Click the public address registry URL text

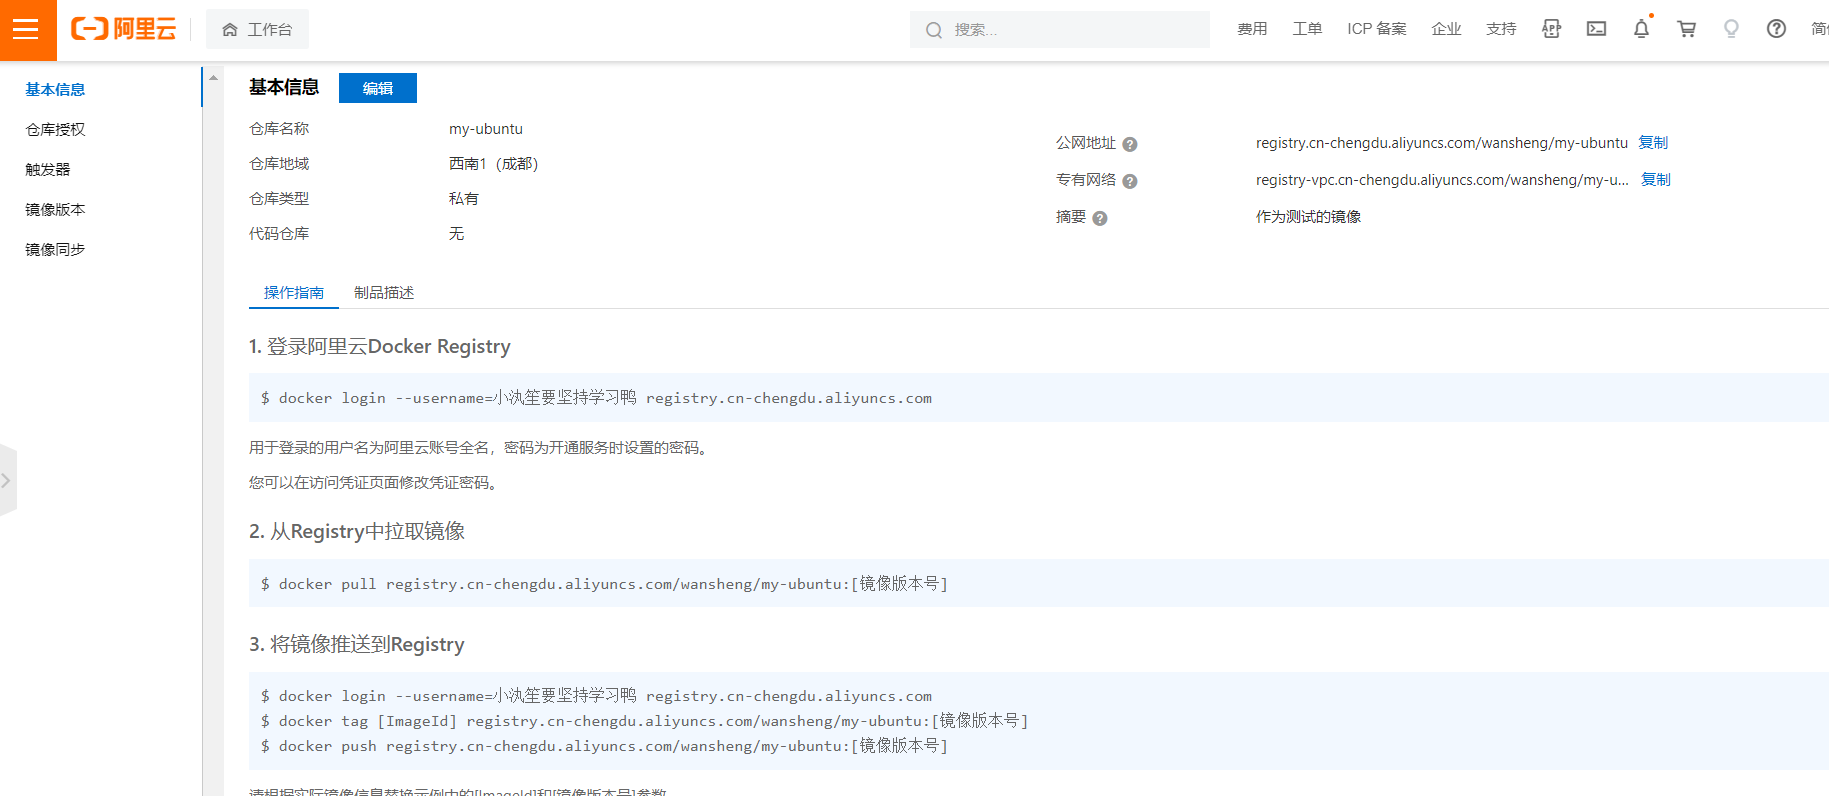(x=1442, y=143)
